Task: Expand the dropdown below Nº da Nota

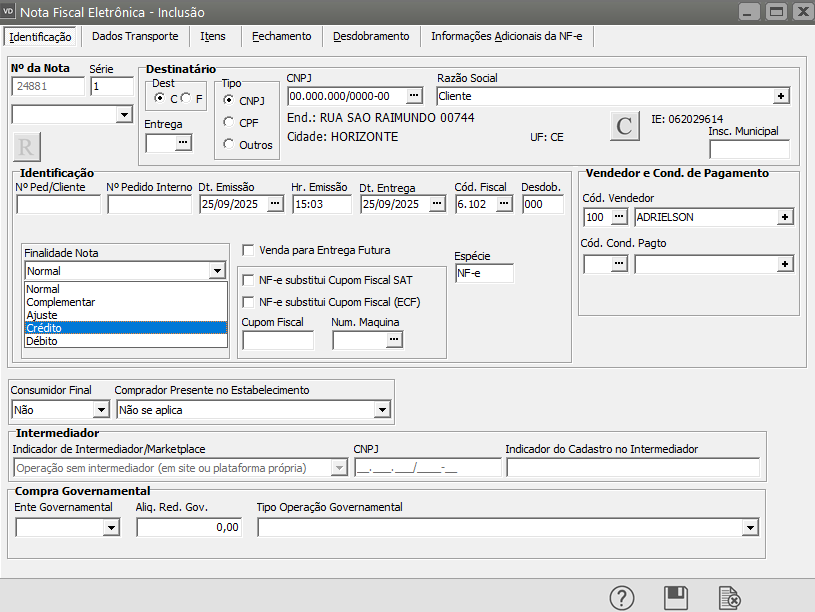Action: (x=124, y=114)
